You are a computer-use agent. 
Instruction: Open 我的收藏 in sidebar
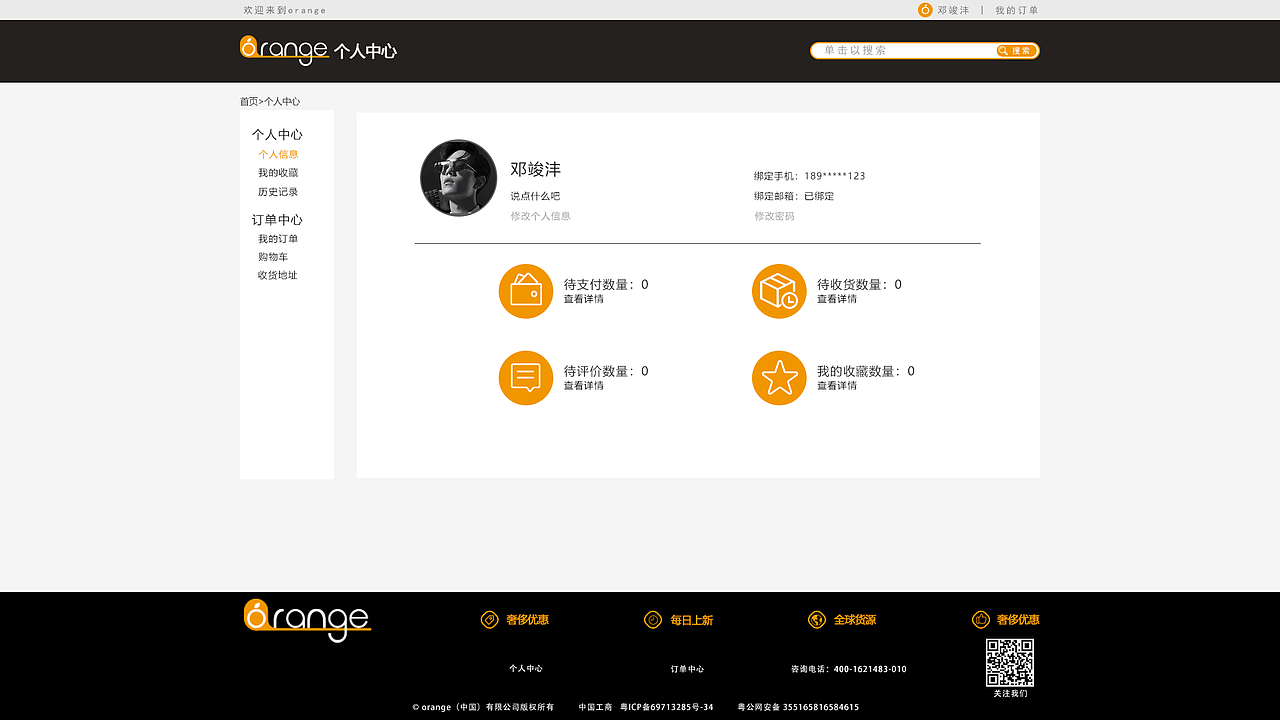click(x=278, y=172)
